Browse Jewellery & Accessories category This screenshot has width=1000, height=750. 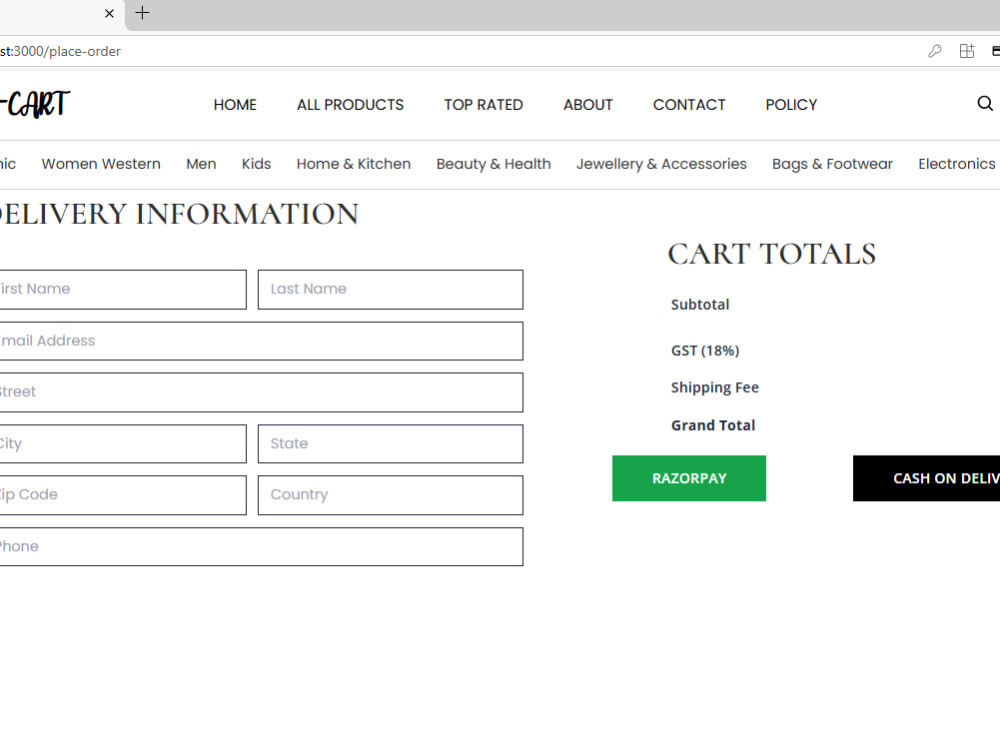coord(661,164)
